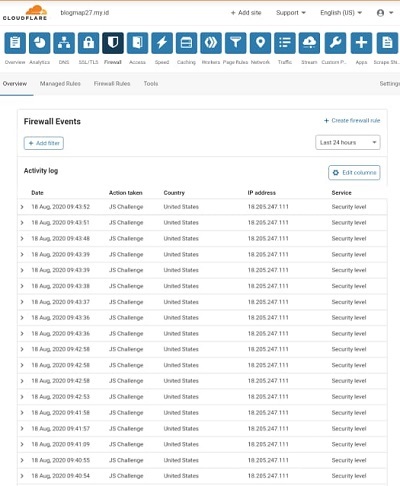Open the Traffic list icon
The width and height of the screenshot is (400, 486).
(x=285, y=43)
